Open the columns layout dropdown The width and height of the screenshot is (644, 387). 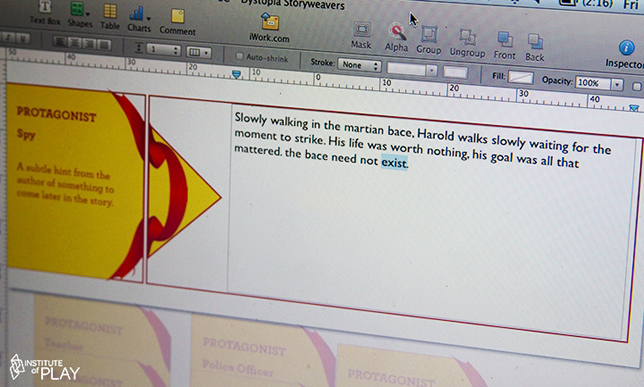[x=199, y=52]
